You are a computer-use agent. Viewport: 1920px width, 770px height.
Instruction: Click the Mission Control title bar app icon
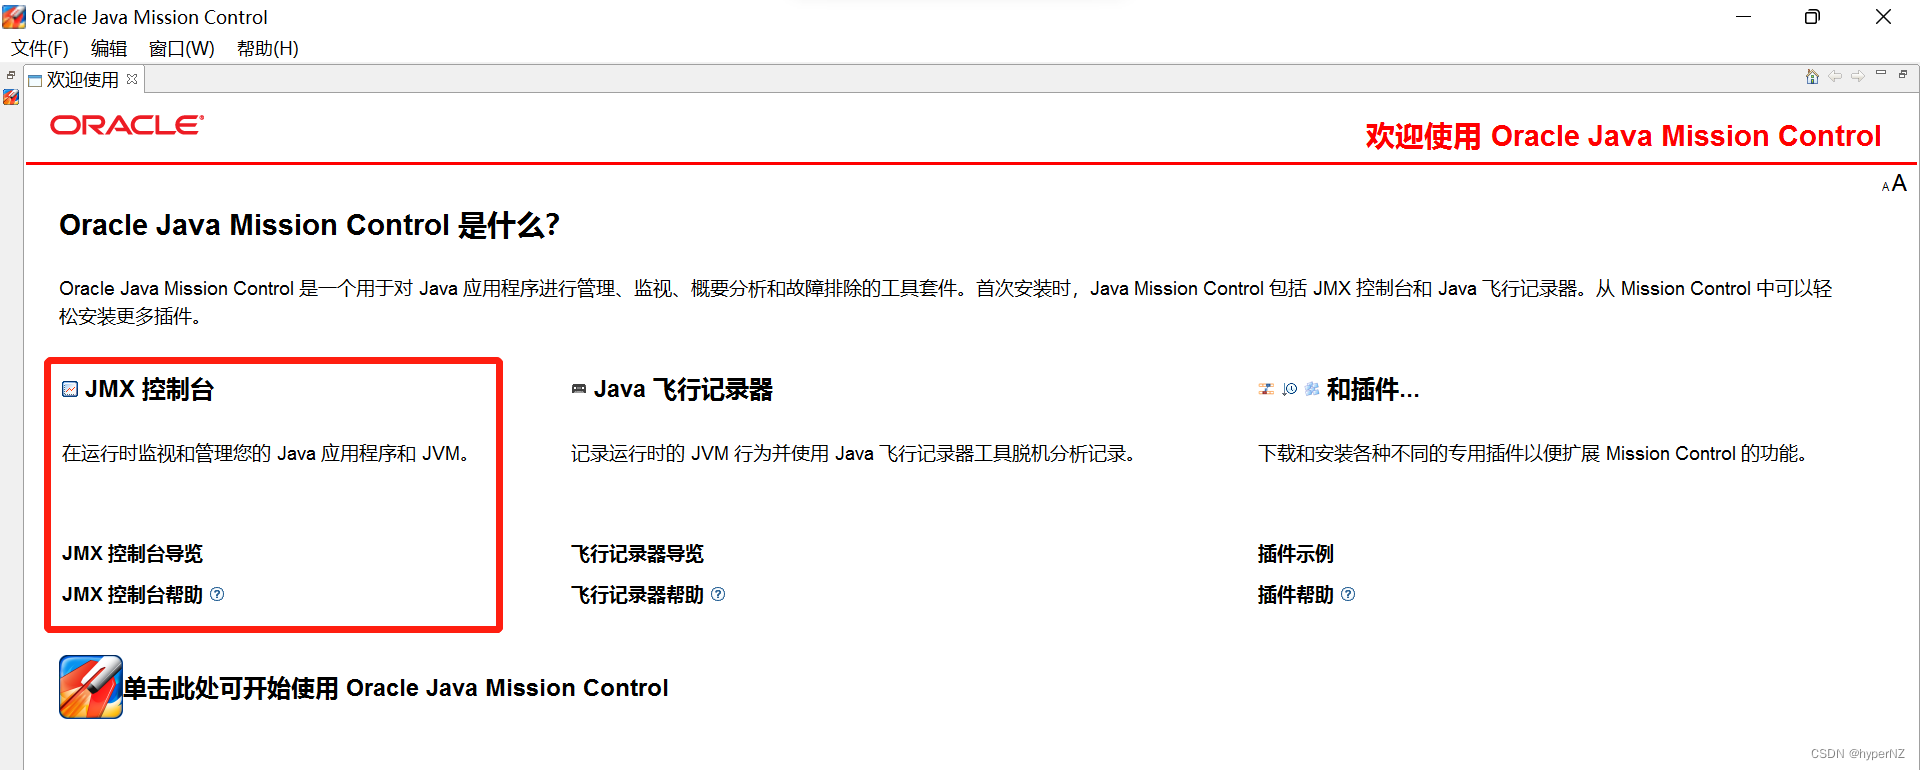14,17
